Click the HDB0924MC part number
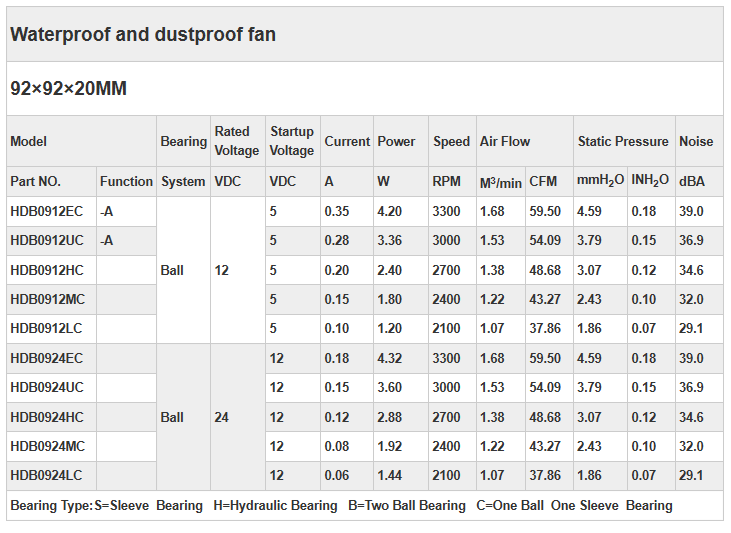This screenshot has height=533, width=731. (47, 446)
